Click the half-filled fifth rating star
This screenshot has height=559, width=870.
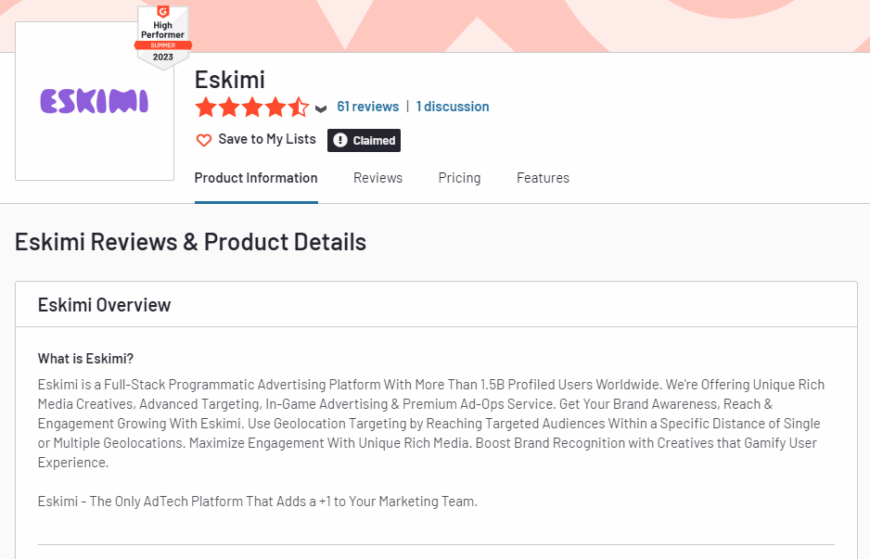coord(299,107)
